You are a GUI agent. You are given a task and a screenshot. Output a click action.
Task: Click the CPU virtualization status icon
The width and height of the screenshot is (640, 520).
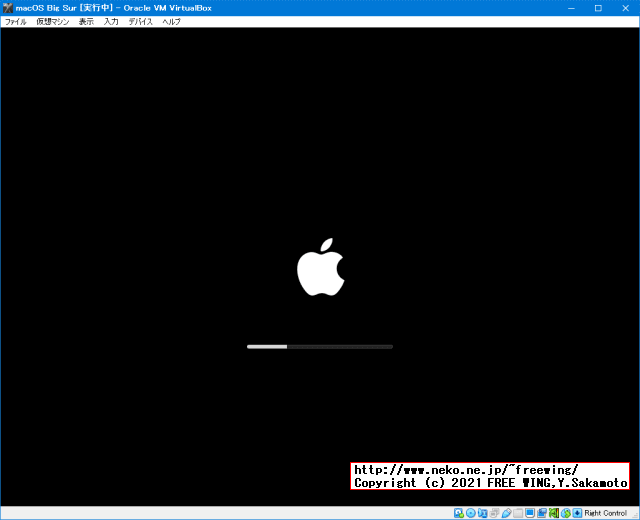pos(554,513)
